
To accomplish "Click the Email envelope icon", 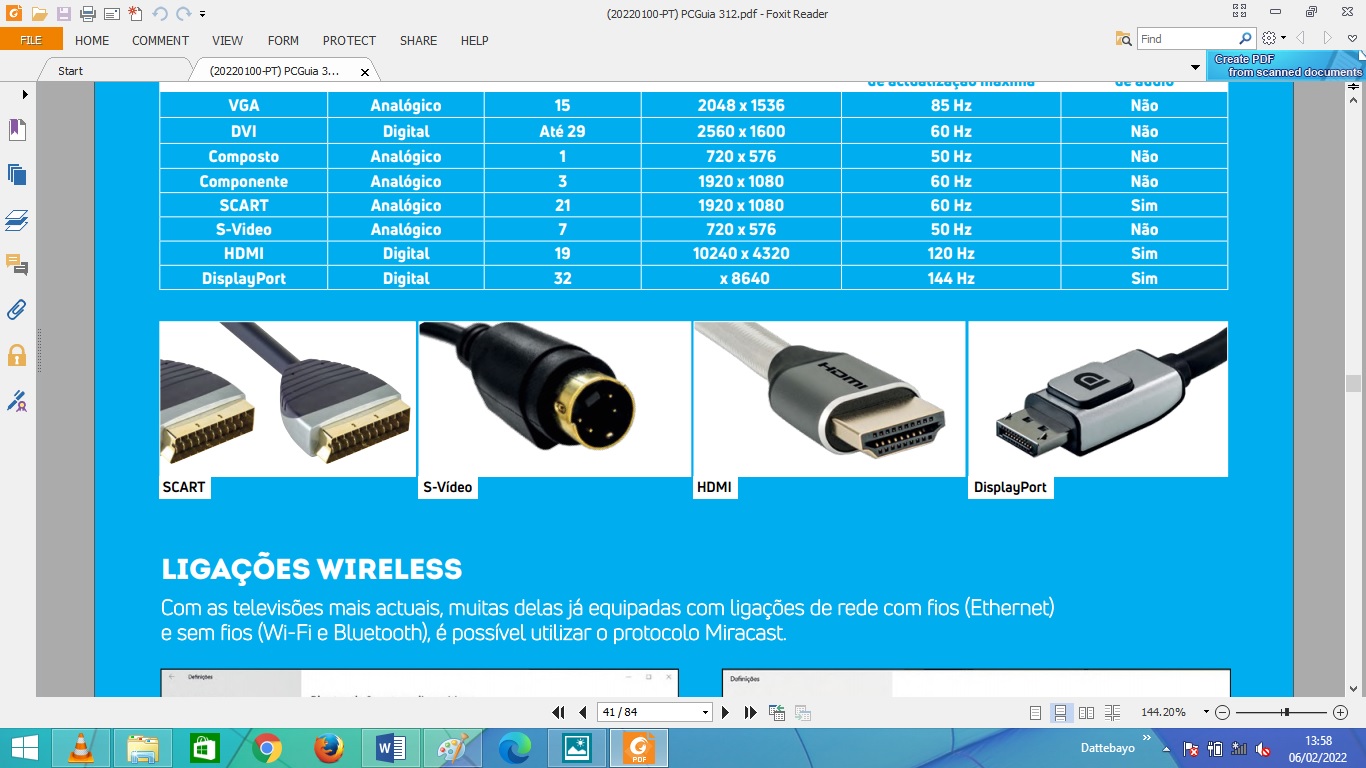I will pyautogui.click(x=112, y=14).
